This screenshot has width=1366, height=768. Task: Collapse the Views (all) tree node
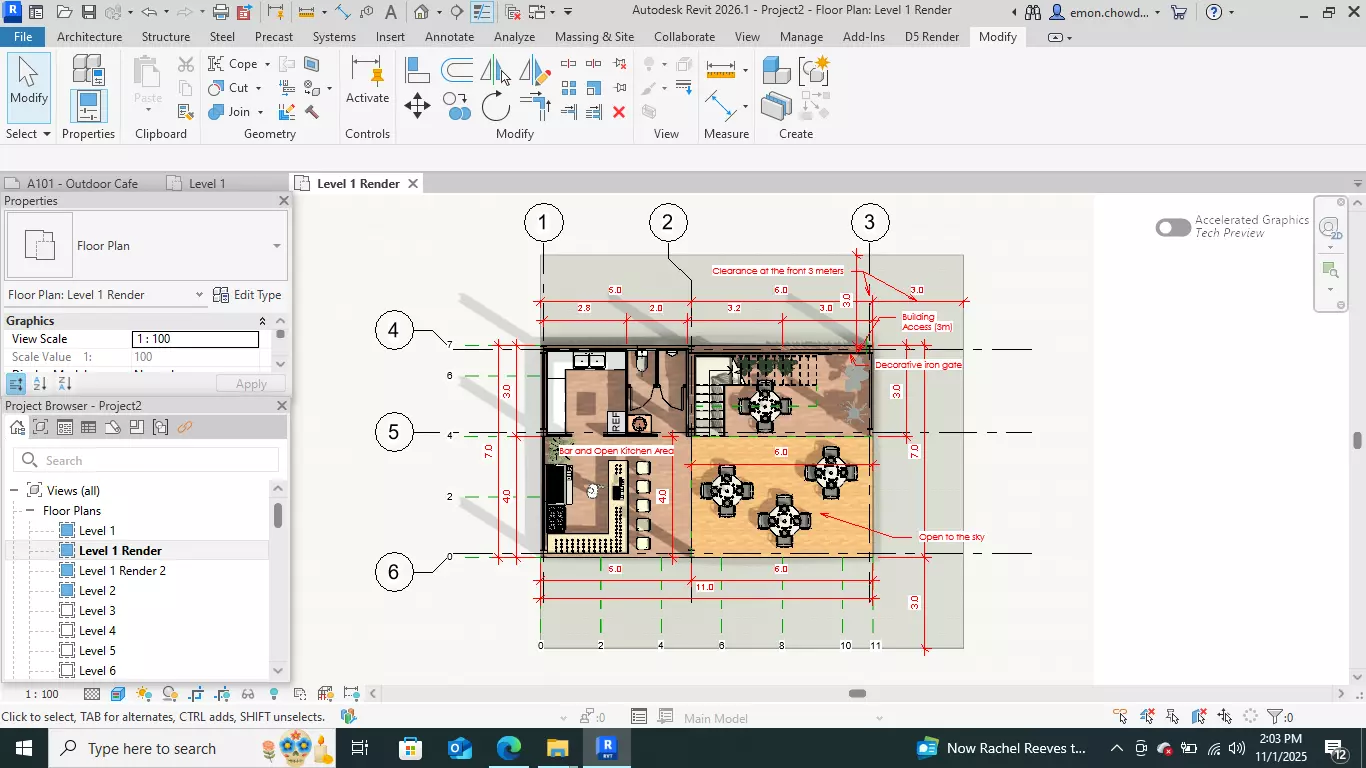click(x=13, y=491)
